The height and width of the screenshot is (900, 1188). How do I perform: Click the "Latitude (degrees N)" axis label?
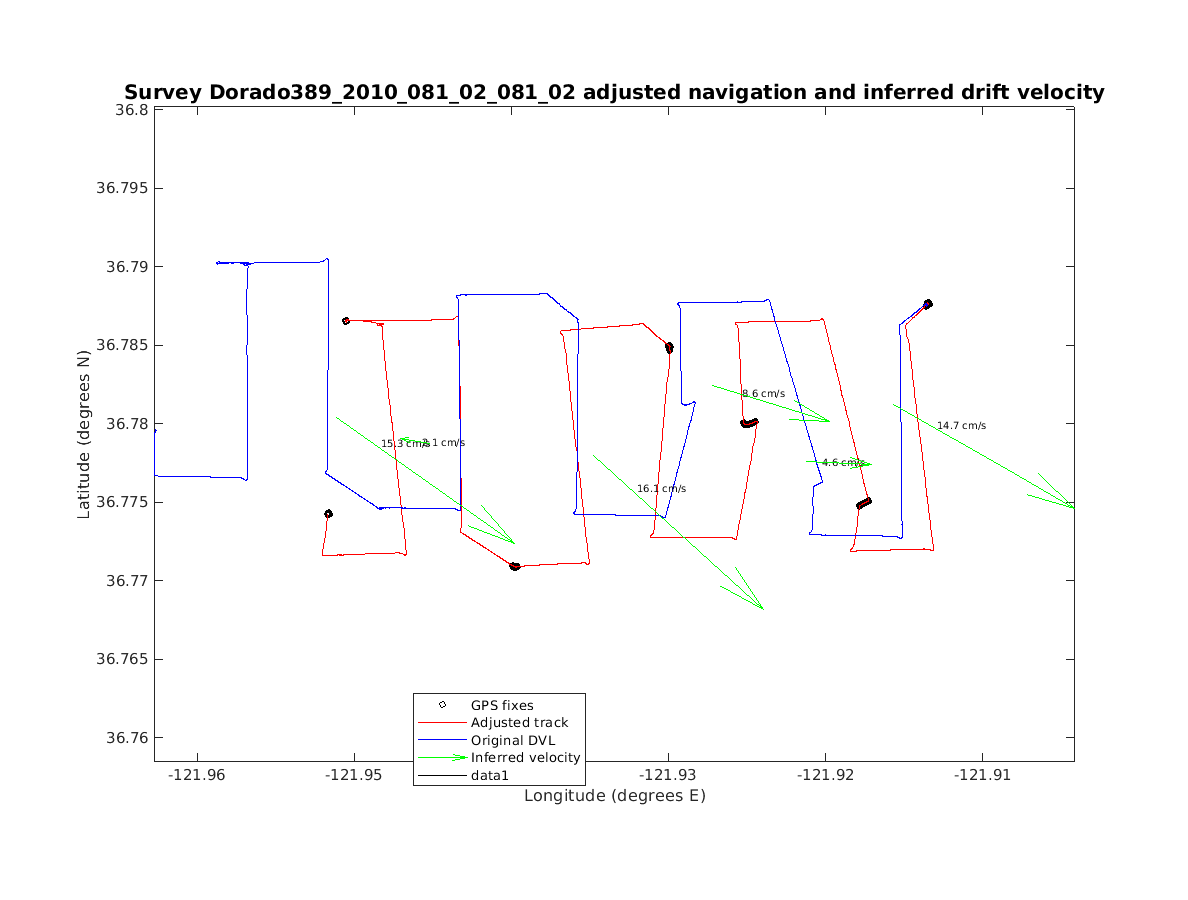pyautogui.click(x=85, y=434)
